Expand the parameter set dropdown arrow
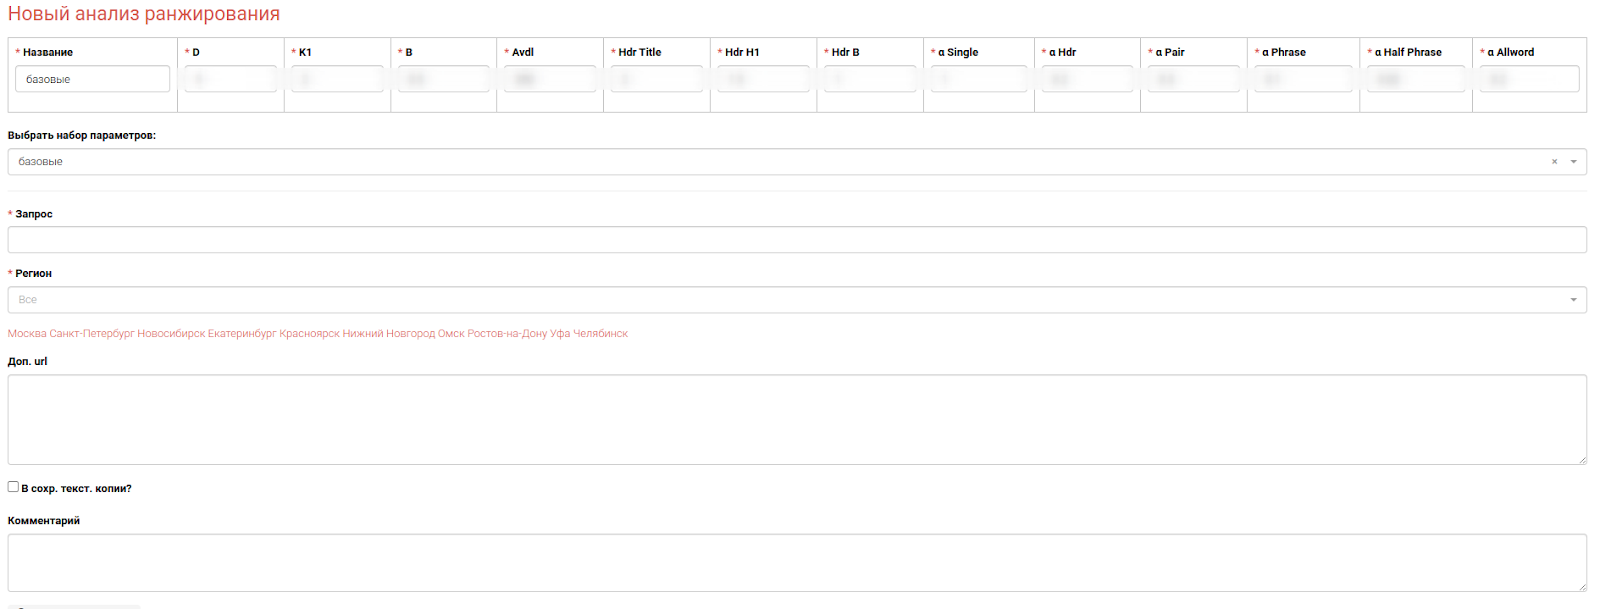 click(x=1573, y=162)
